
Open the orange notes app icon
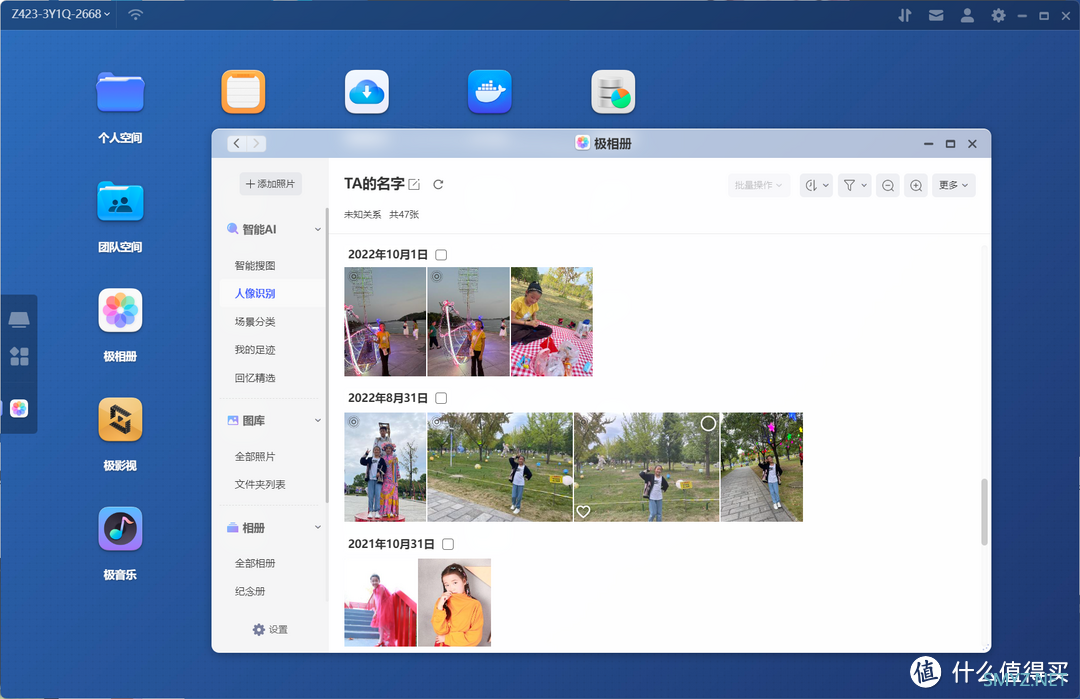coord(243,92)
